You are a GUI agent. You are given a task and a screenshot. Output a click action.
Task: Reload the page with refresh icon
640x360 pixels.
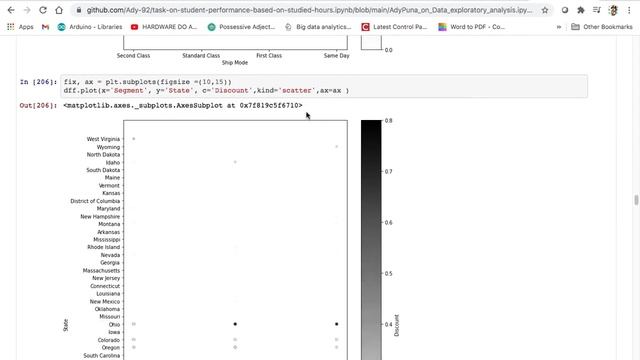coord(43,10)
